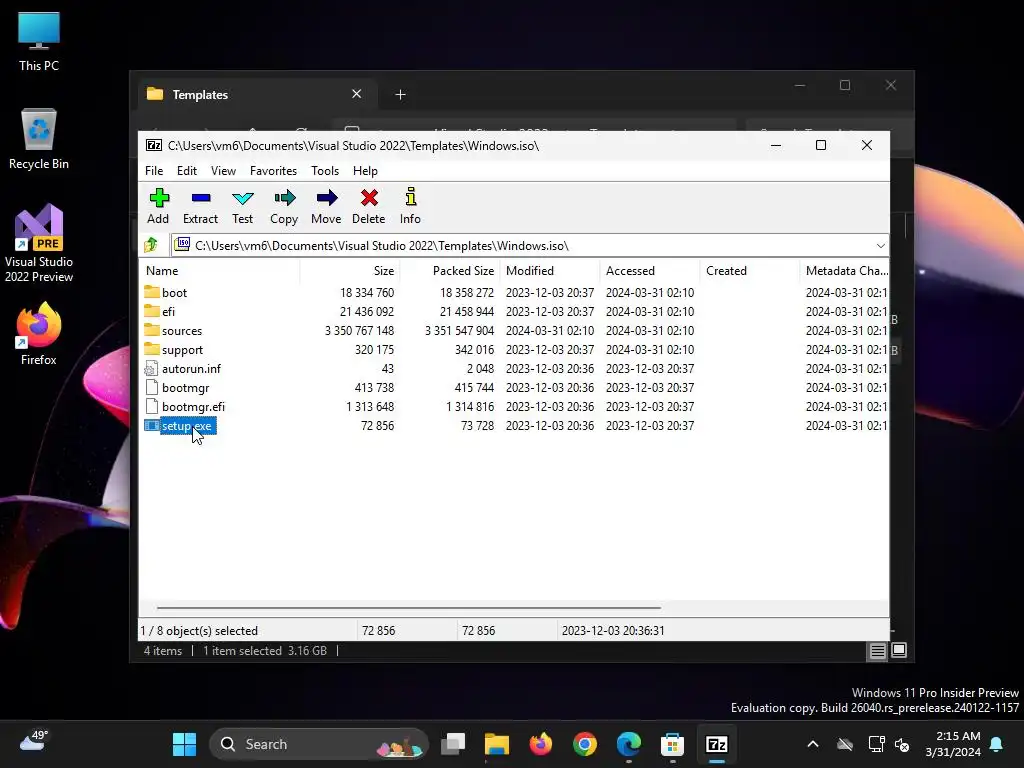Sort by the Created column

(x=749, y=270)
